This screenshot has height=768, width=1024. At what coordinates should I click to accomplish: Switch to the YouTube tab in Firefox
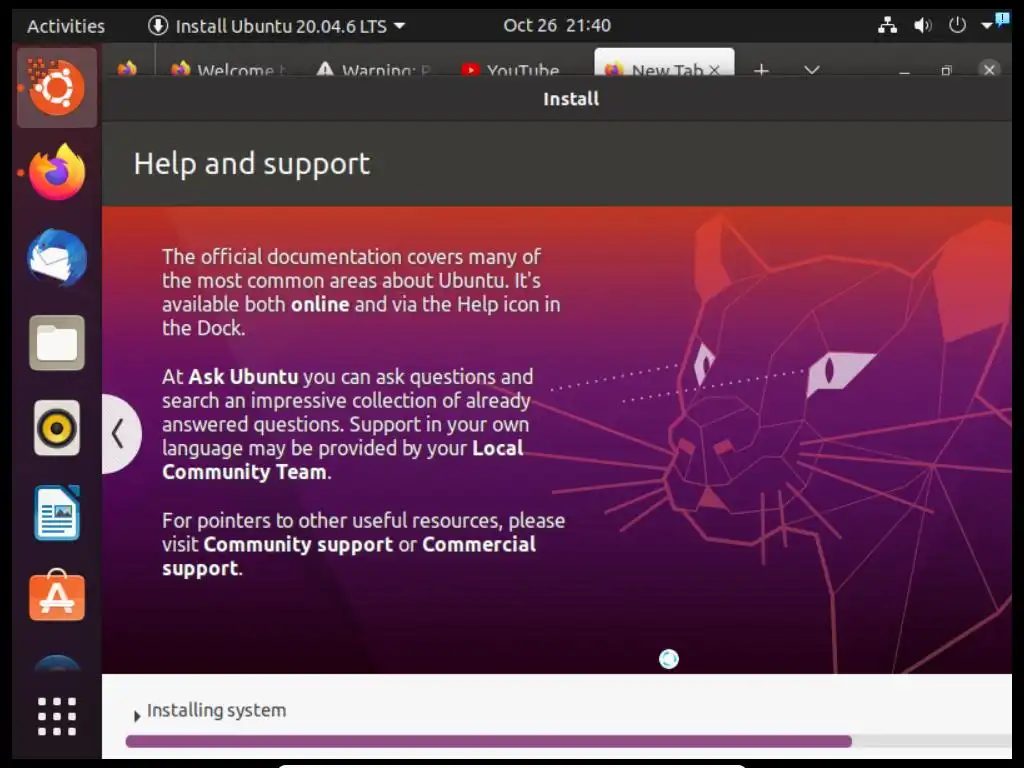pyautogui.click(x=511, y=68)
